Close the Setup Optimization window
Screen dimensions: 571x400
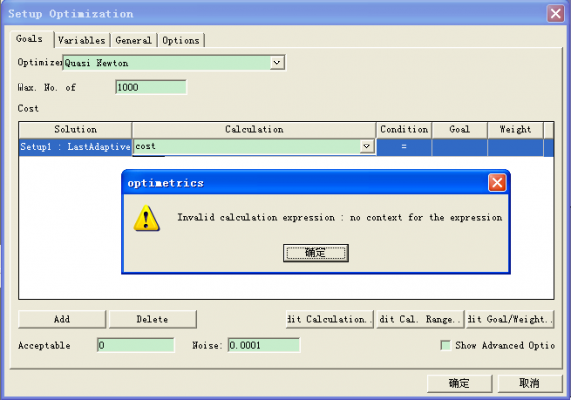555,14
